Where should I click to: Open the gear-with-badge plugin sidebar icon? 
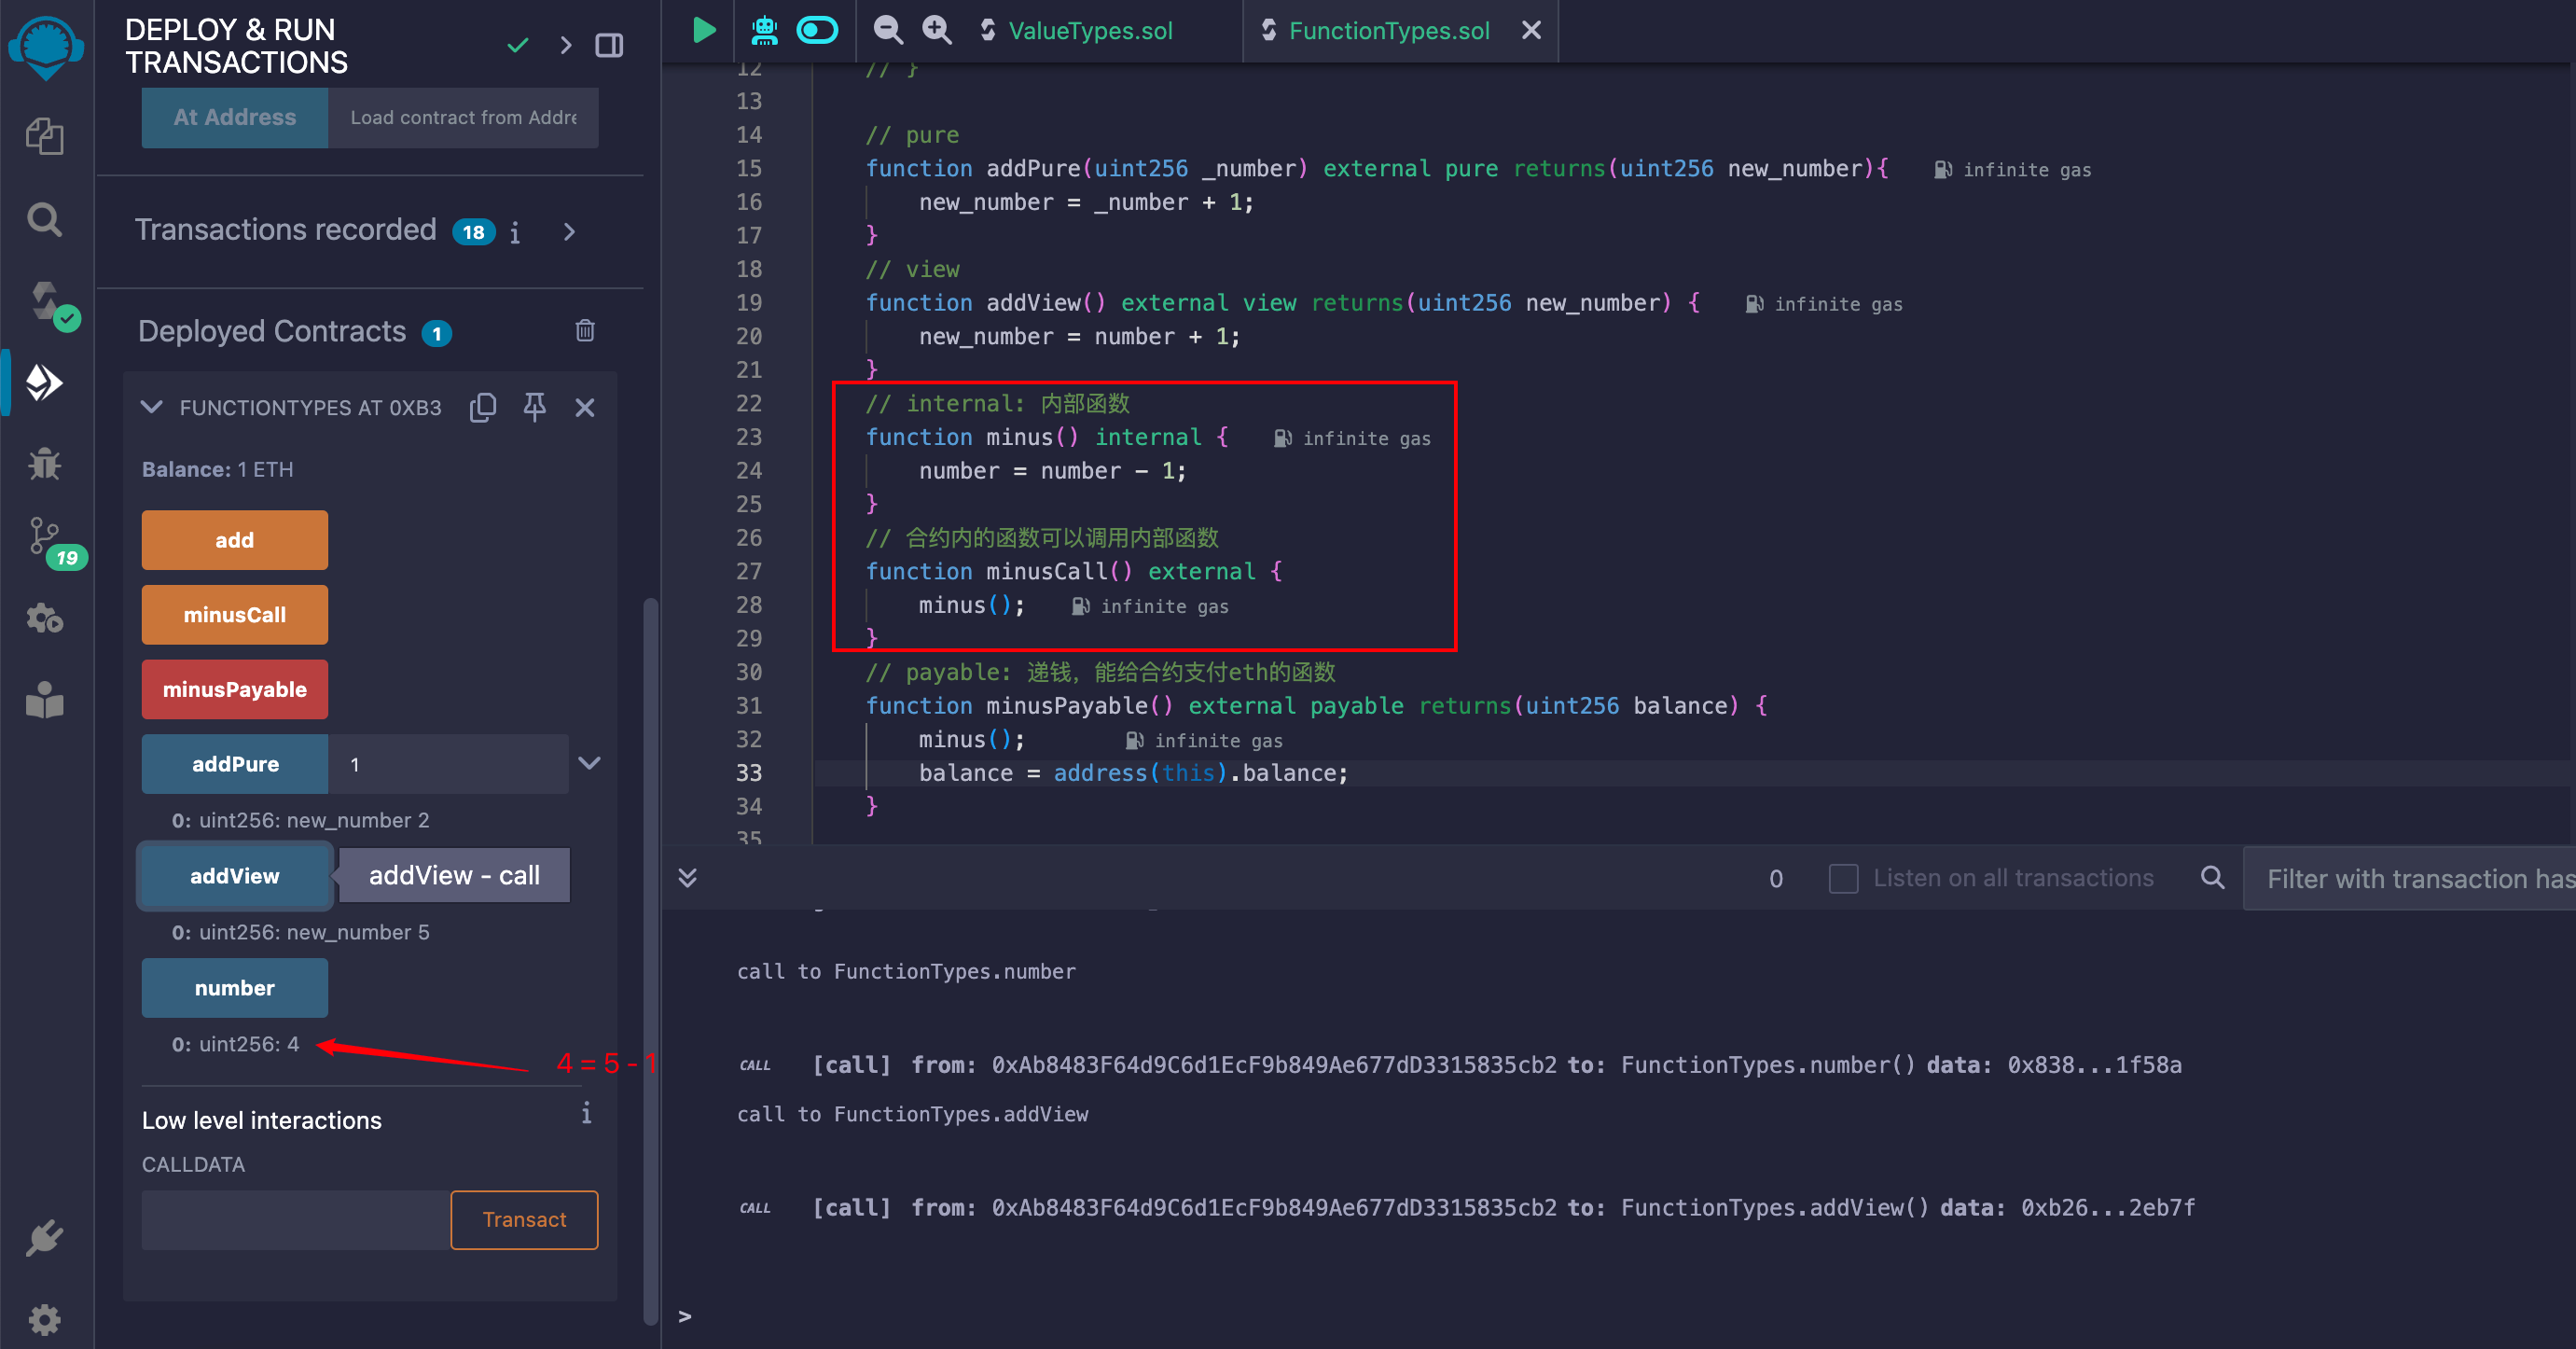click(45, 619)
